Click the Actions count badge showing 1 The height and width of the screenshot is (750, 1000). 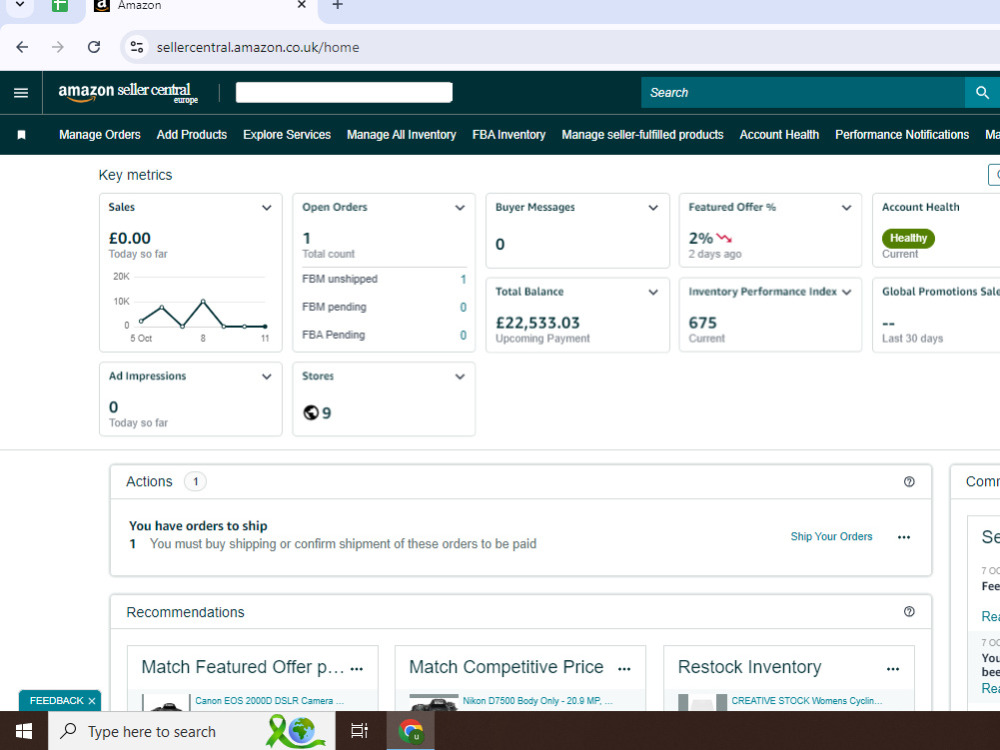pyautogui.click(x=195, y=482)
